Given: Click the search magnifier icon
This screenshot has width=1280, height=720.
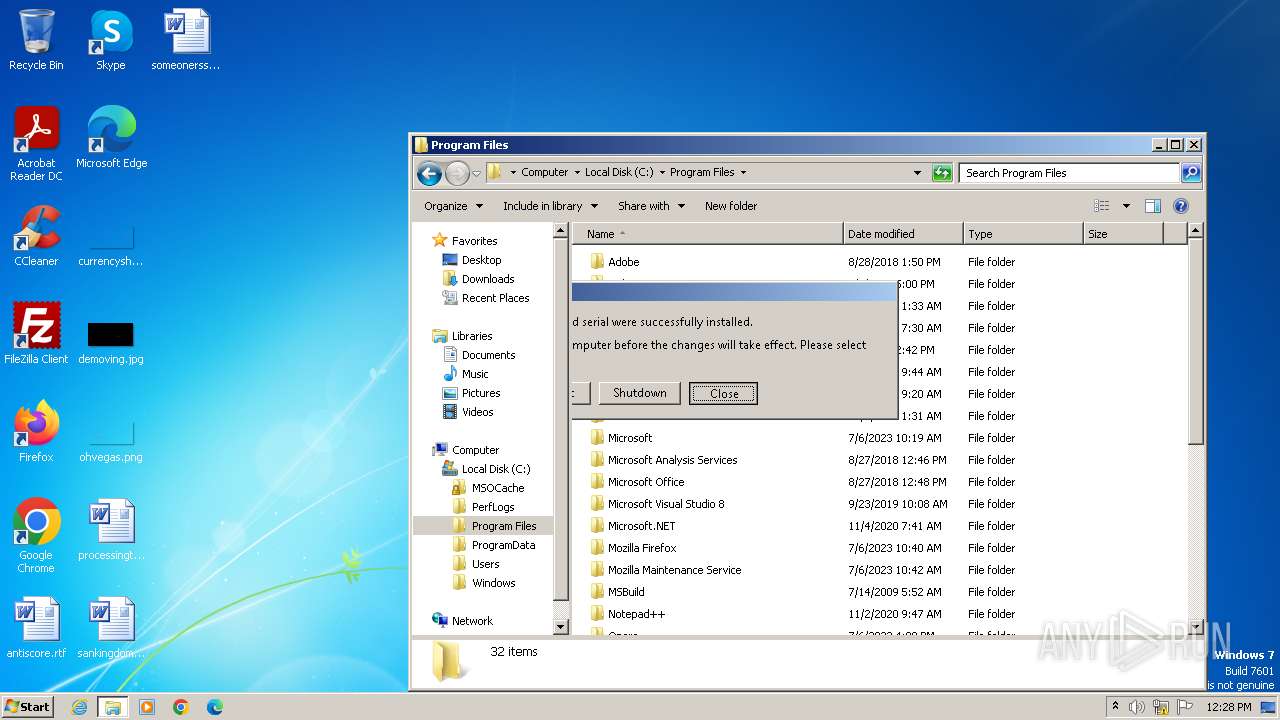Looking at the screenshot, I should 1190,173.
